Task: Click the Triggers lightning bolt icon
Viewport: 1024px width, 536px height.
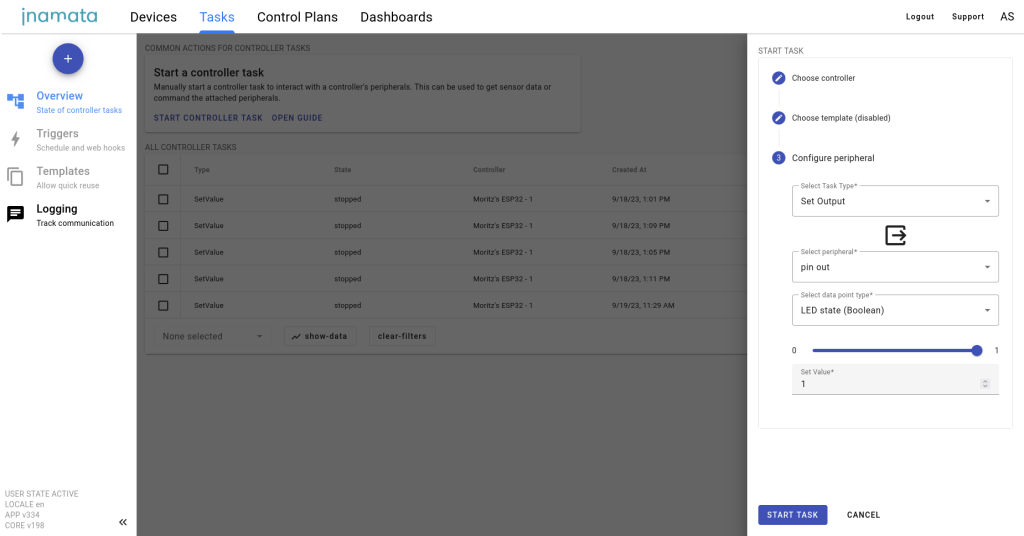Action: [x=16, y=138]
